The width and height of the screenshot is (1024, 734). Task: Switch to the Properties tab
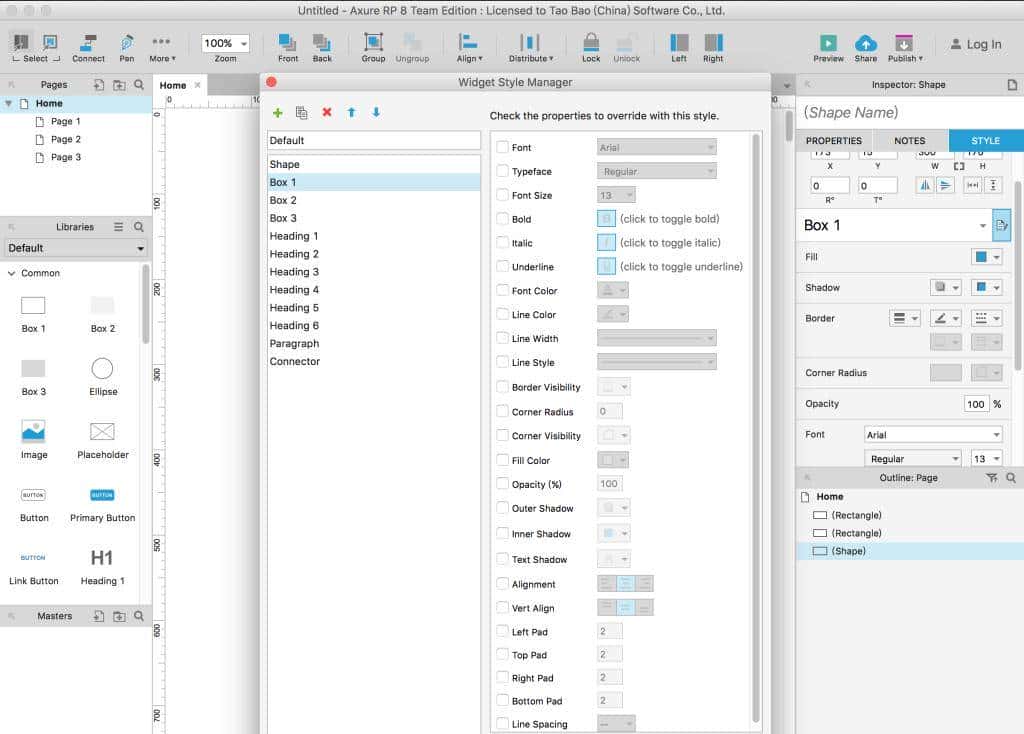834,141
